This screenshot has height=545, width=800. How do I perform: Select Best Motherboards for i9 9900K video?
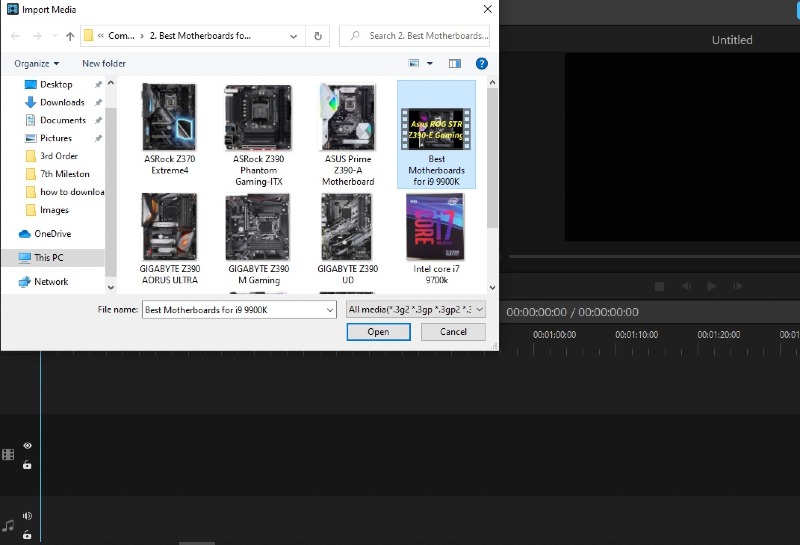point(436,135)
